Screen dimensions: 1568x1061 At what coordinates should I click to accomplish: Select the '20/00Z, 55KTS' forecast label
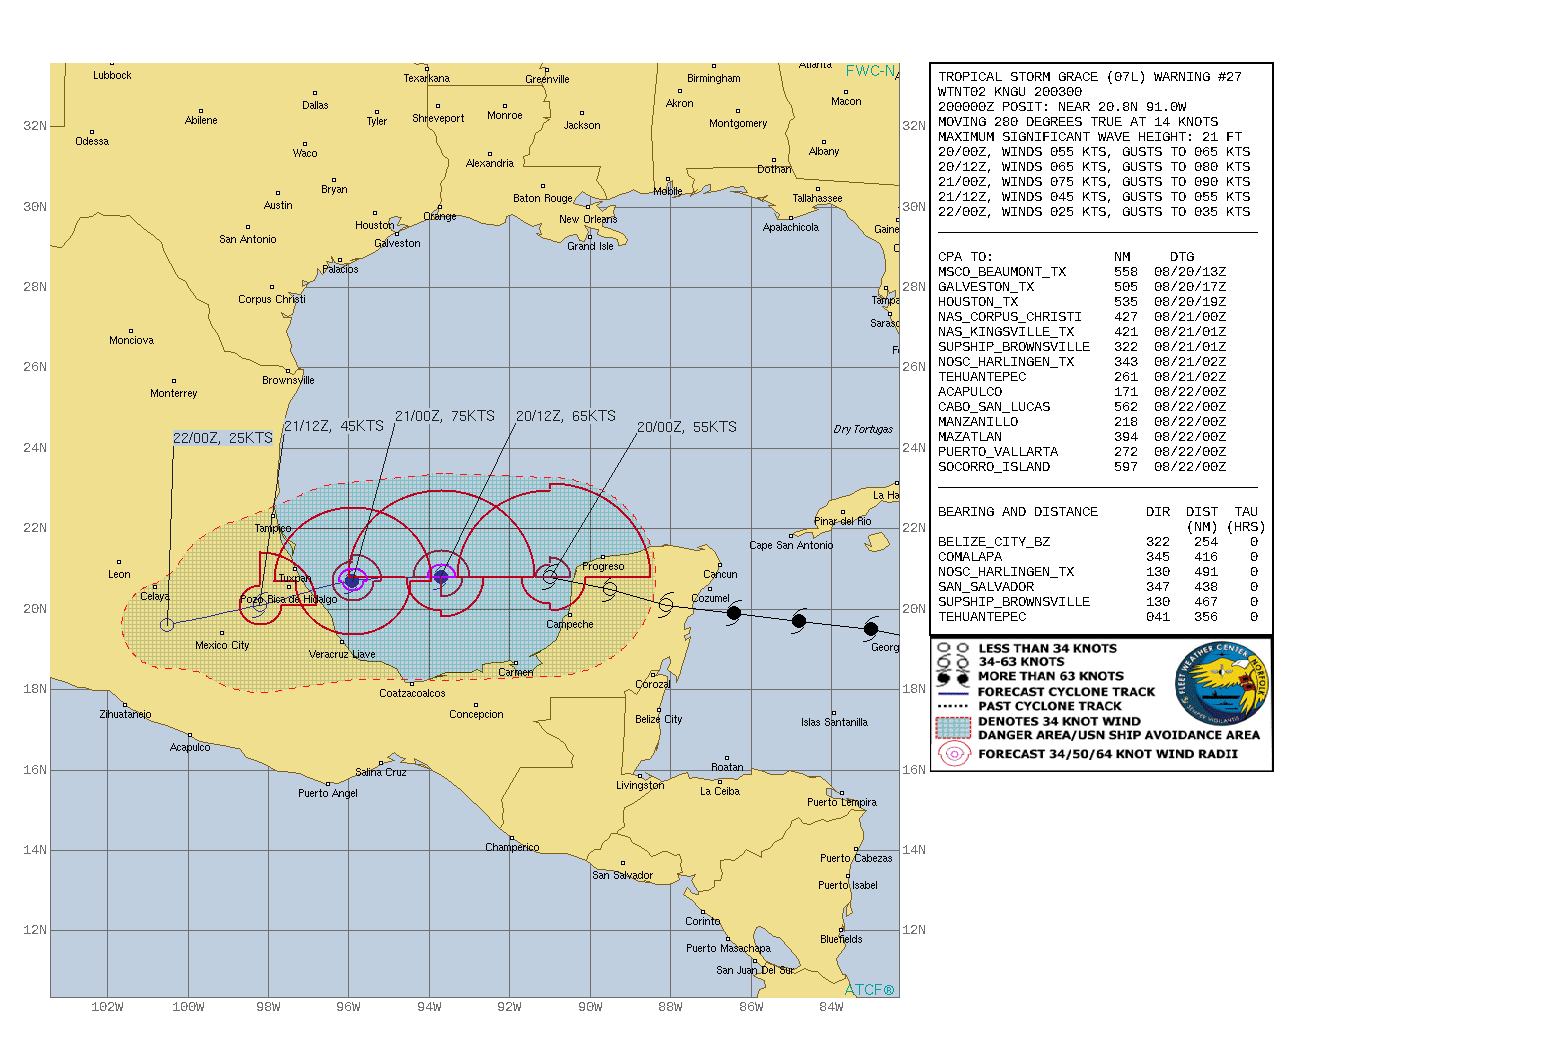coord(687,427)
